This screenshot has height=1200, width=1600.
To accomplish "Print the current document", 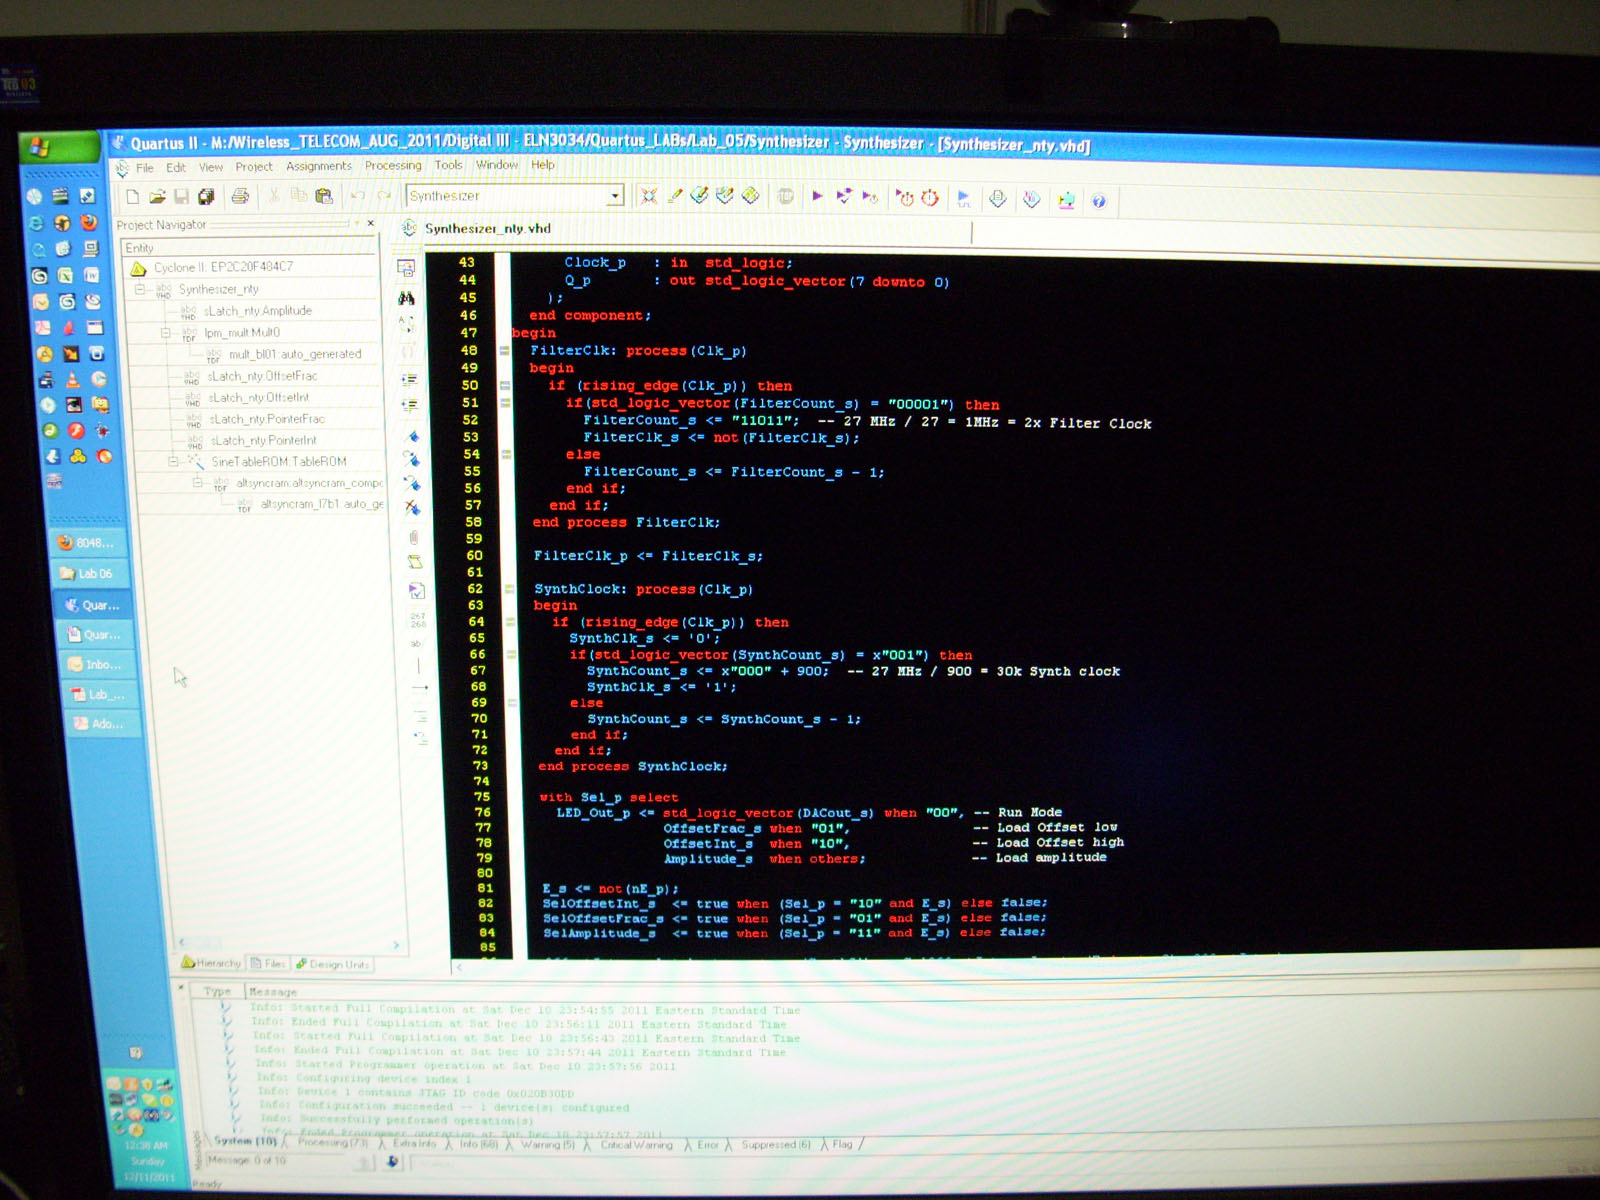I will (240, 196).
